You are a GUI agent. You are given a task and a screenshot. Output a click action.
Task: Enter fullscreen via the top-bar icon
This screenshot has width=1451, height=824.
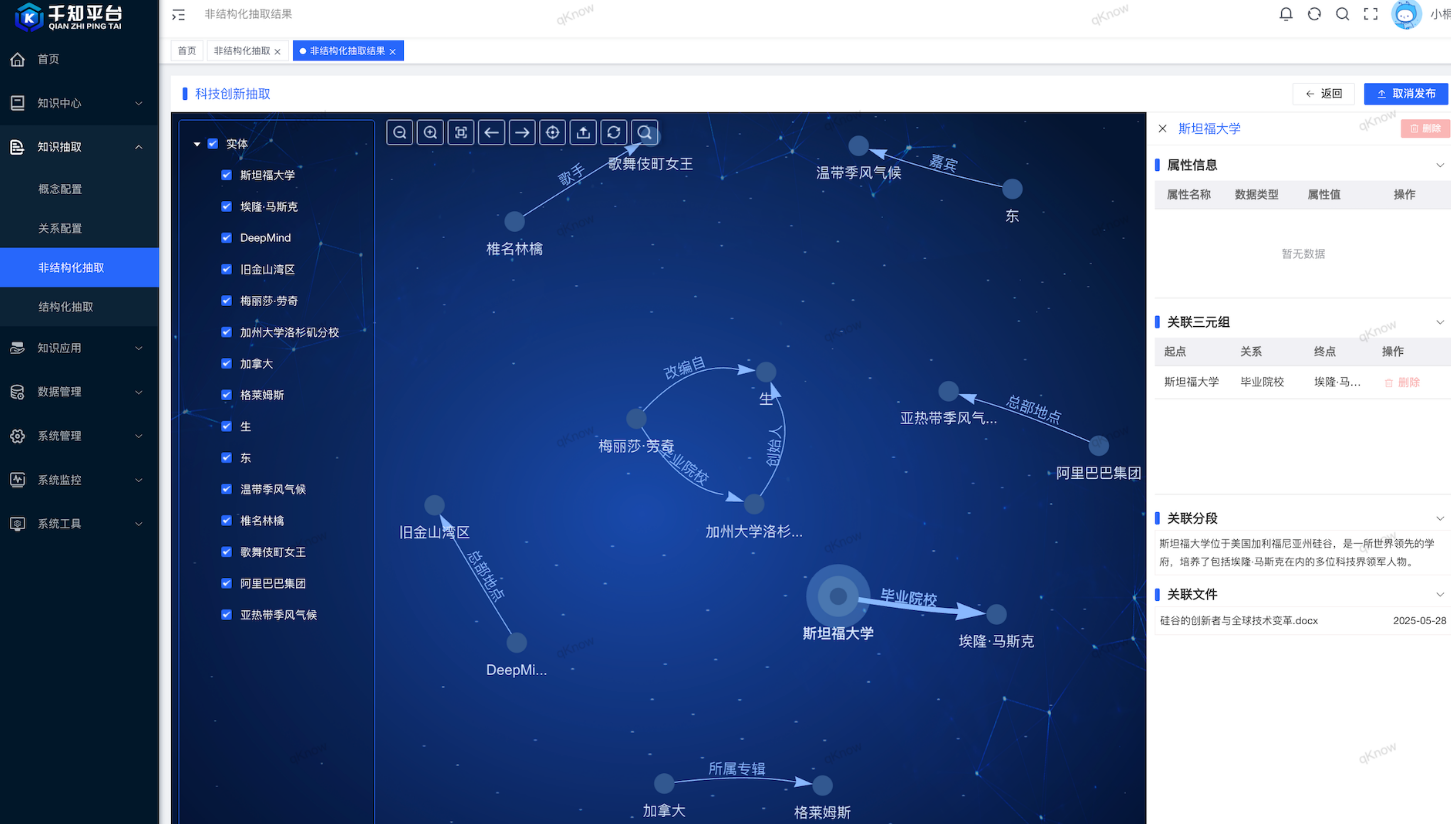point(1370,14)
